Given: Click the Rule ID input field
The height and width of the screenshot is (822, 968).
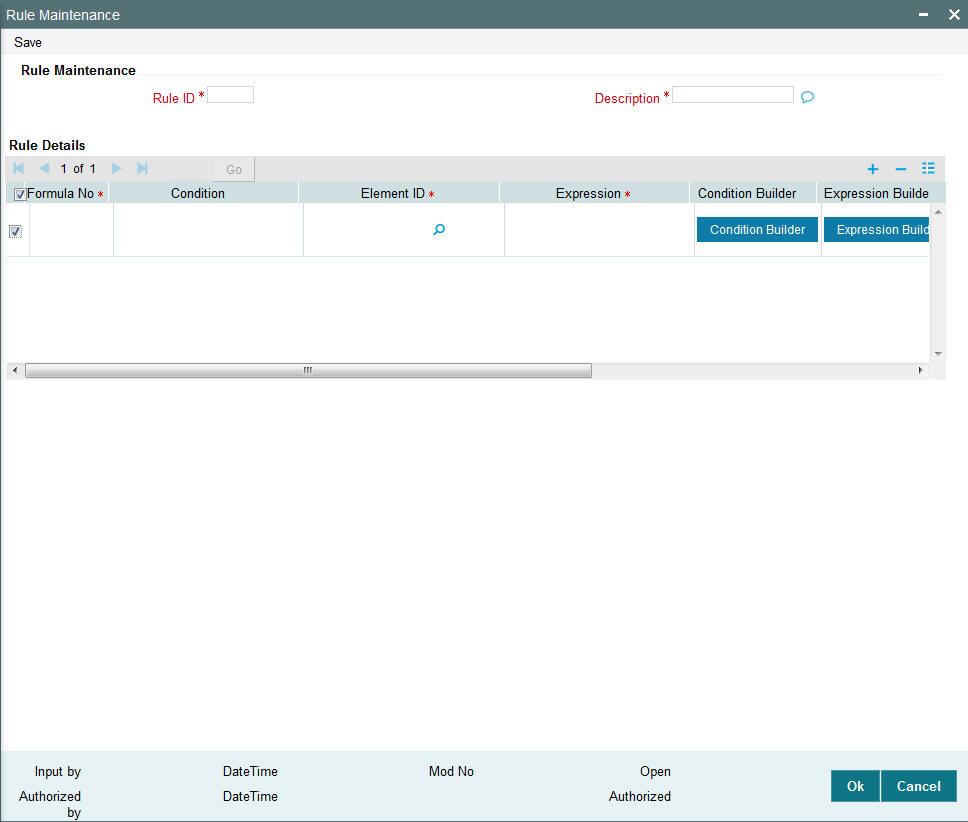Looking at the screenshot, I should pyautogui.click(x=230, y=95).
